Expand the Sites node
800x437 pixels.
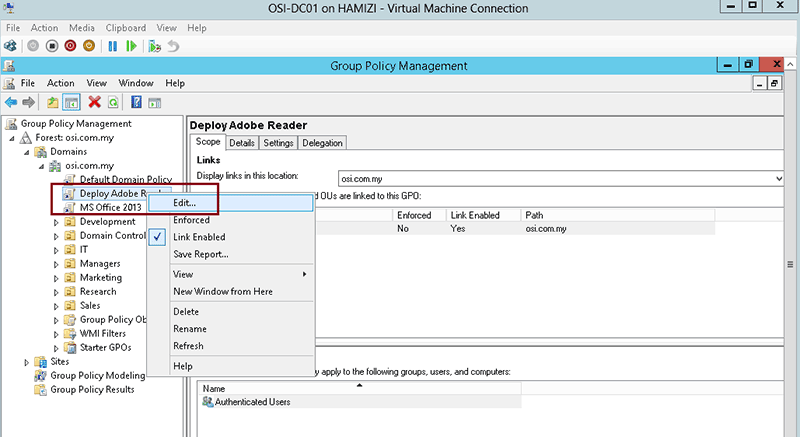[x=27, y=362]
